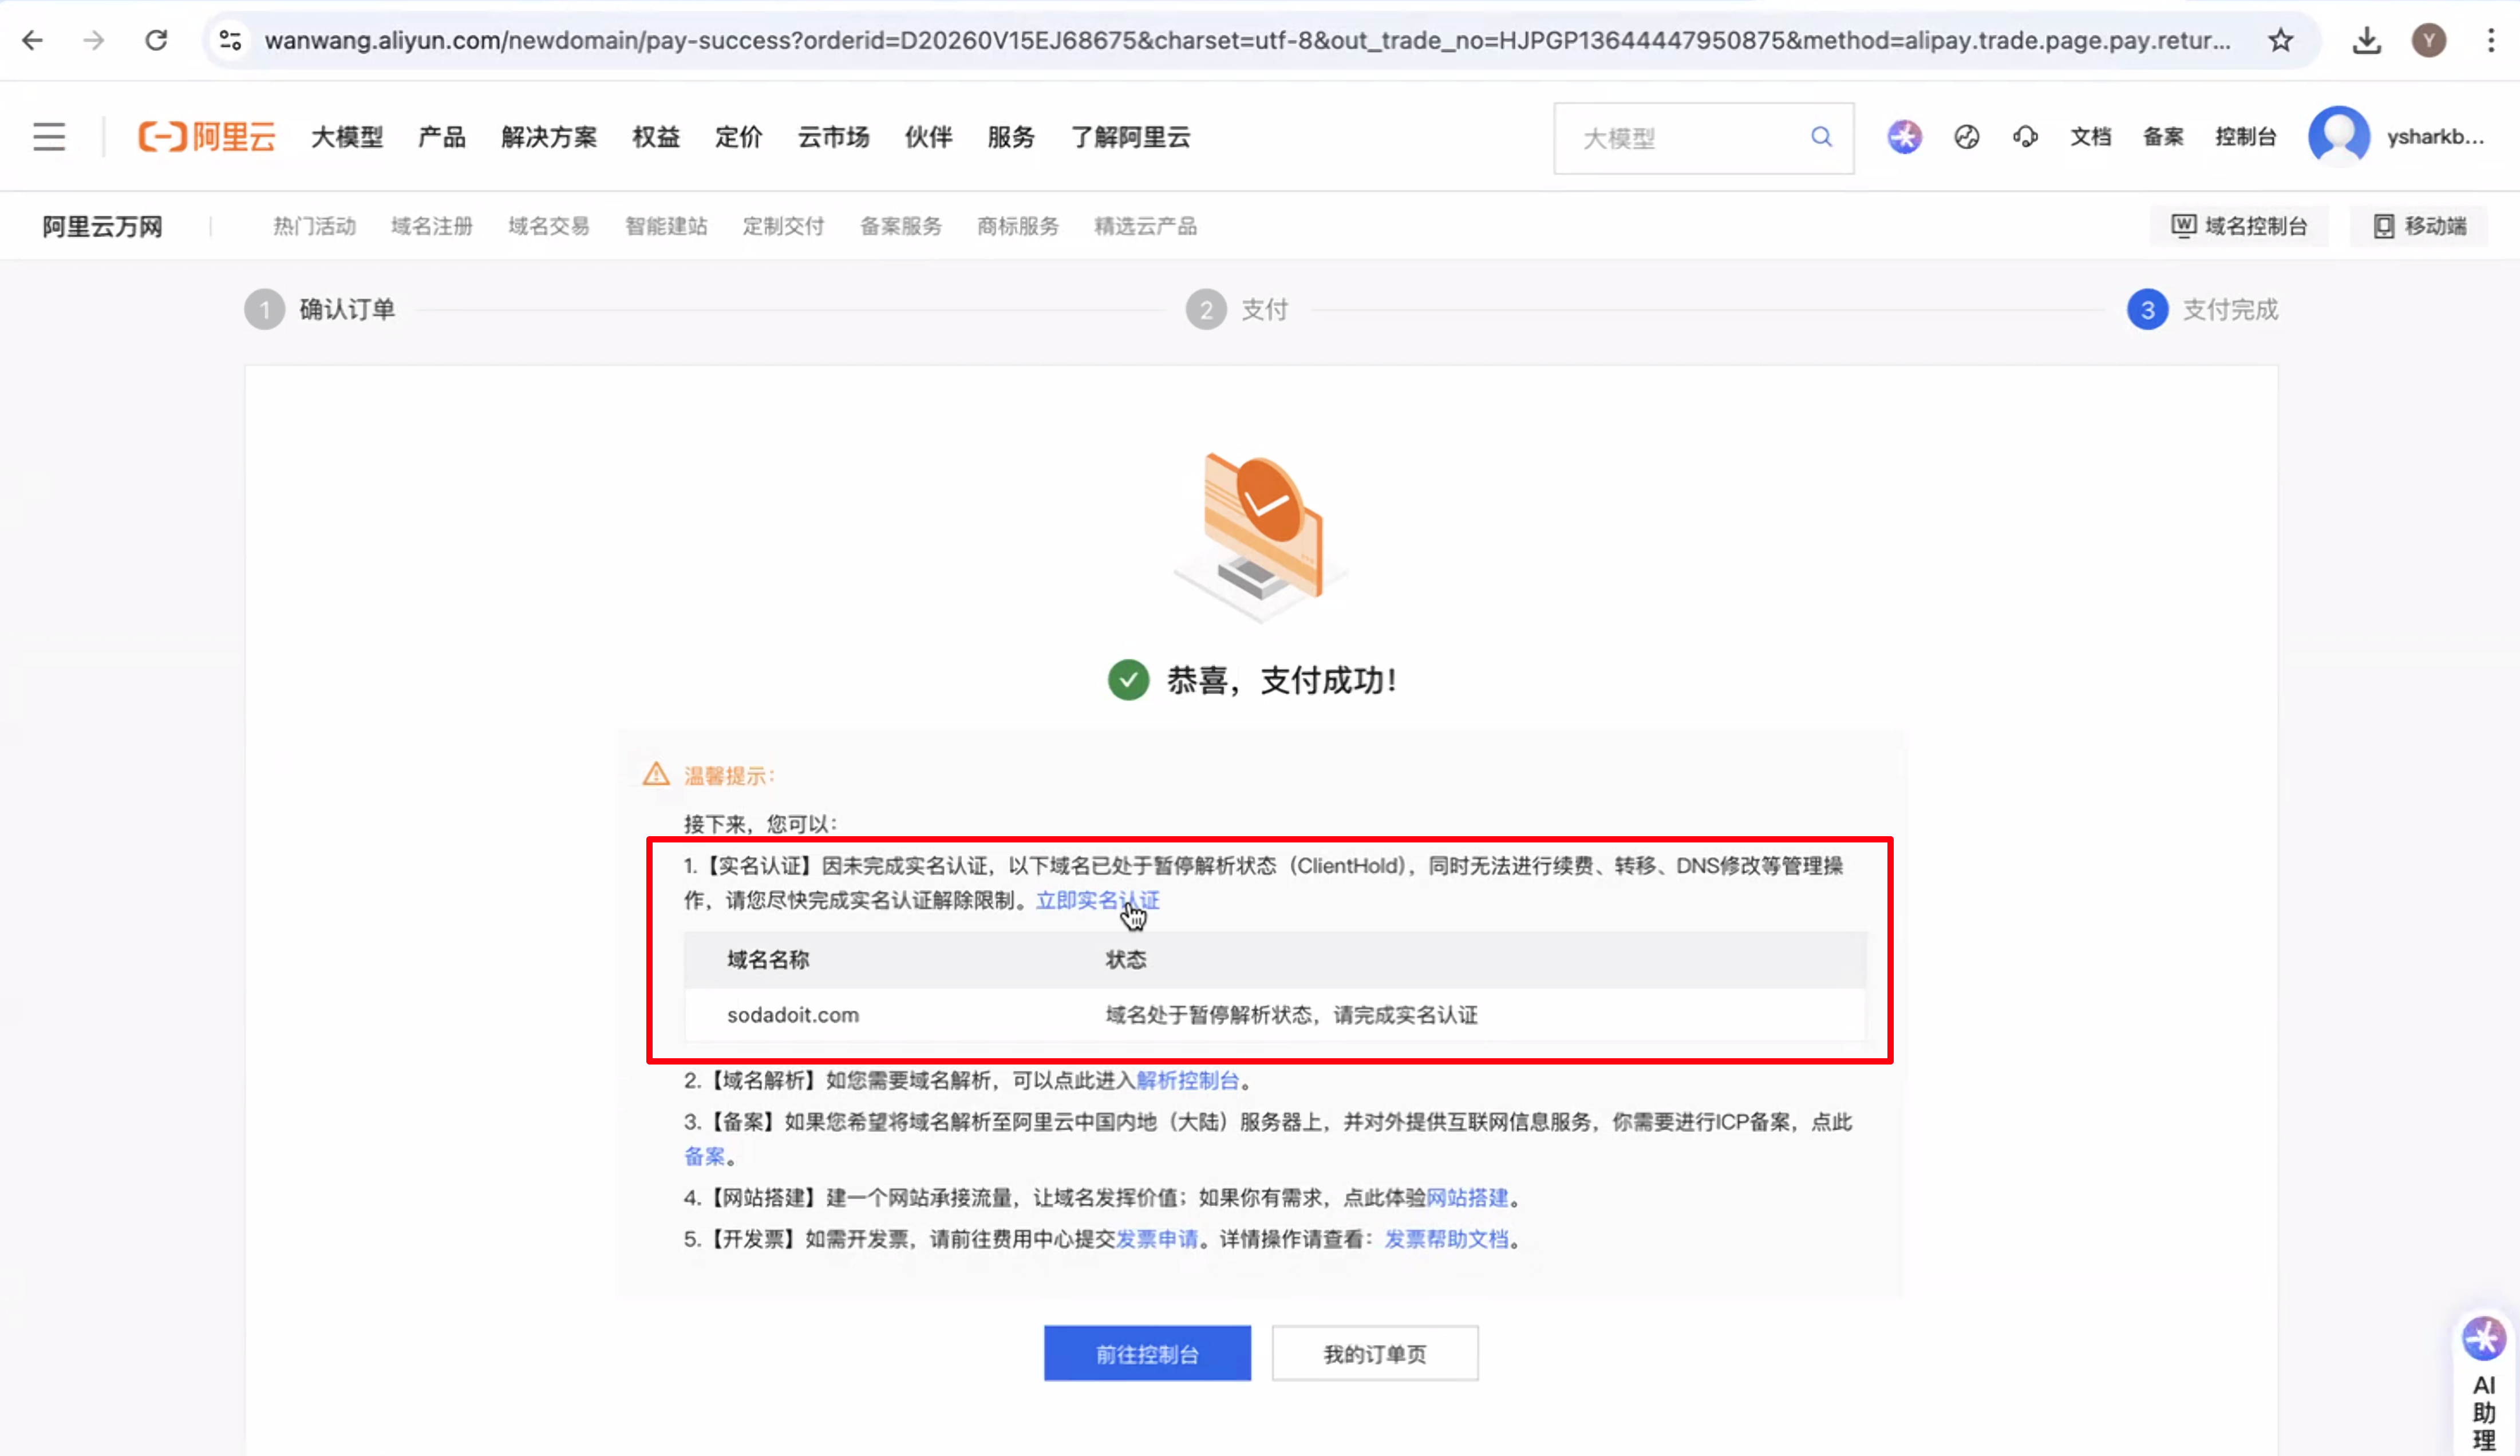Open 文档 in the header
This screenshot has width=2520, height=1456.
click(x=2091, y=137)
